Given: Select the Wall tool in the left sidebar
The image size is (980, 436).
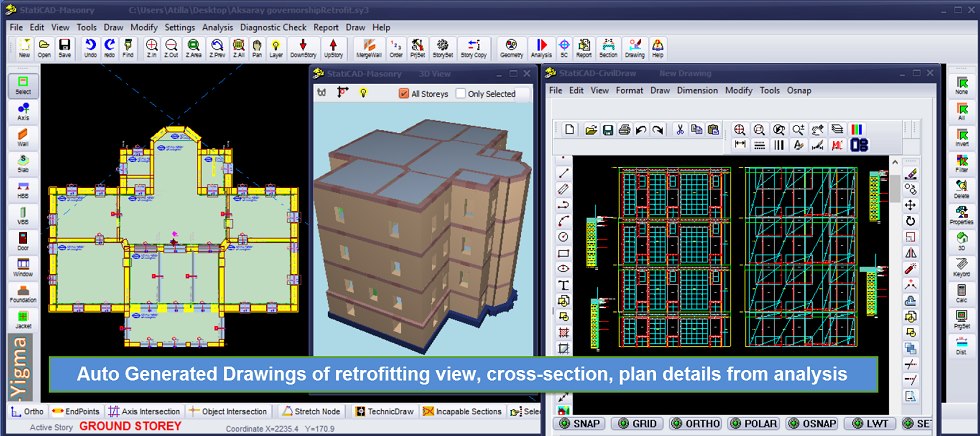Looking at the screenshot, I should pos(22,138).
